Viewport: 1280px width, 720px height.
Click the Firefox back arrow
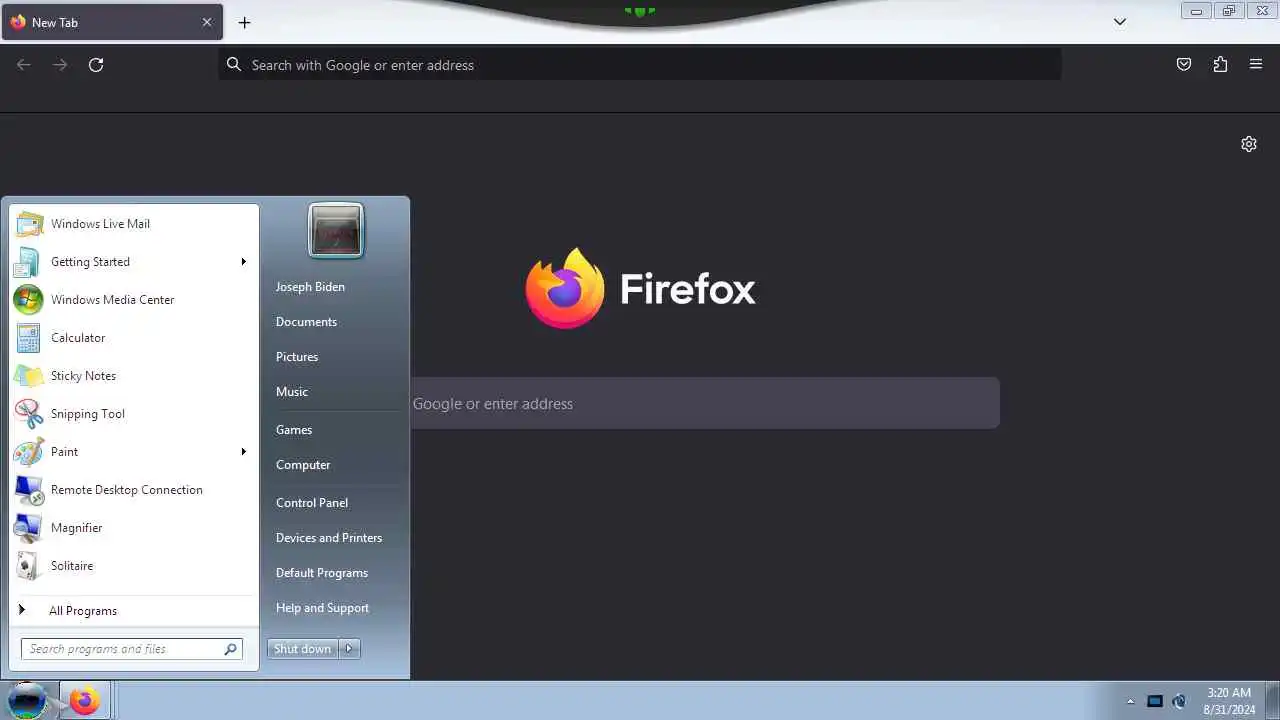[x=24, y=65]
